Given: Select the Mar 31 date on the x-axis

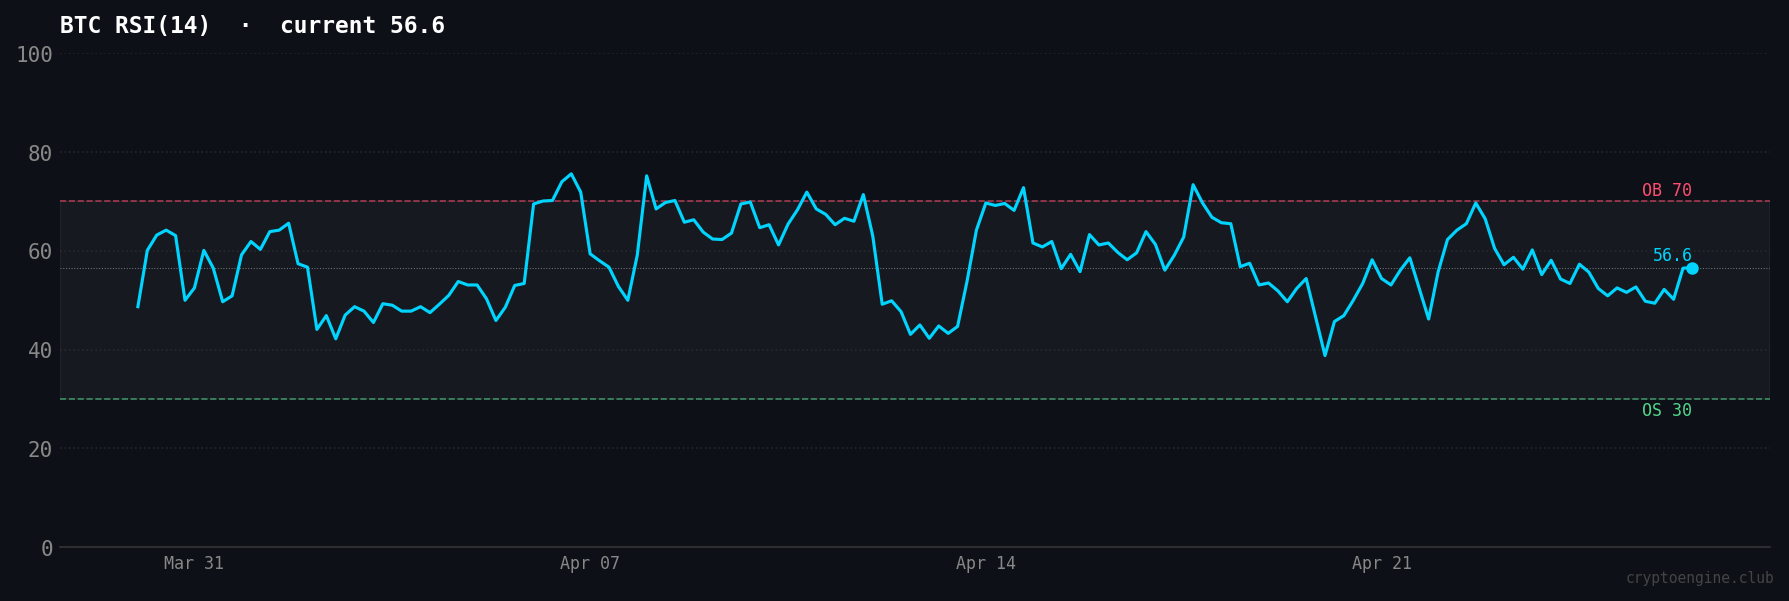Looking at the screenshot, I should [194, 564].
